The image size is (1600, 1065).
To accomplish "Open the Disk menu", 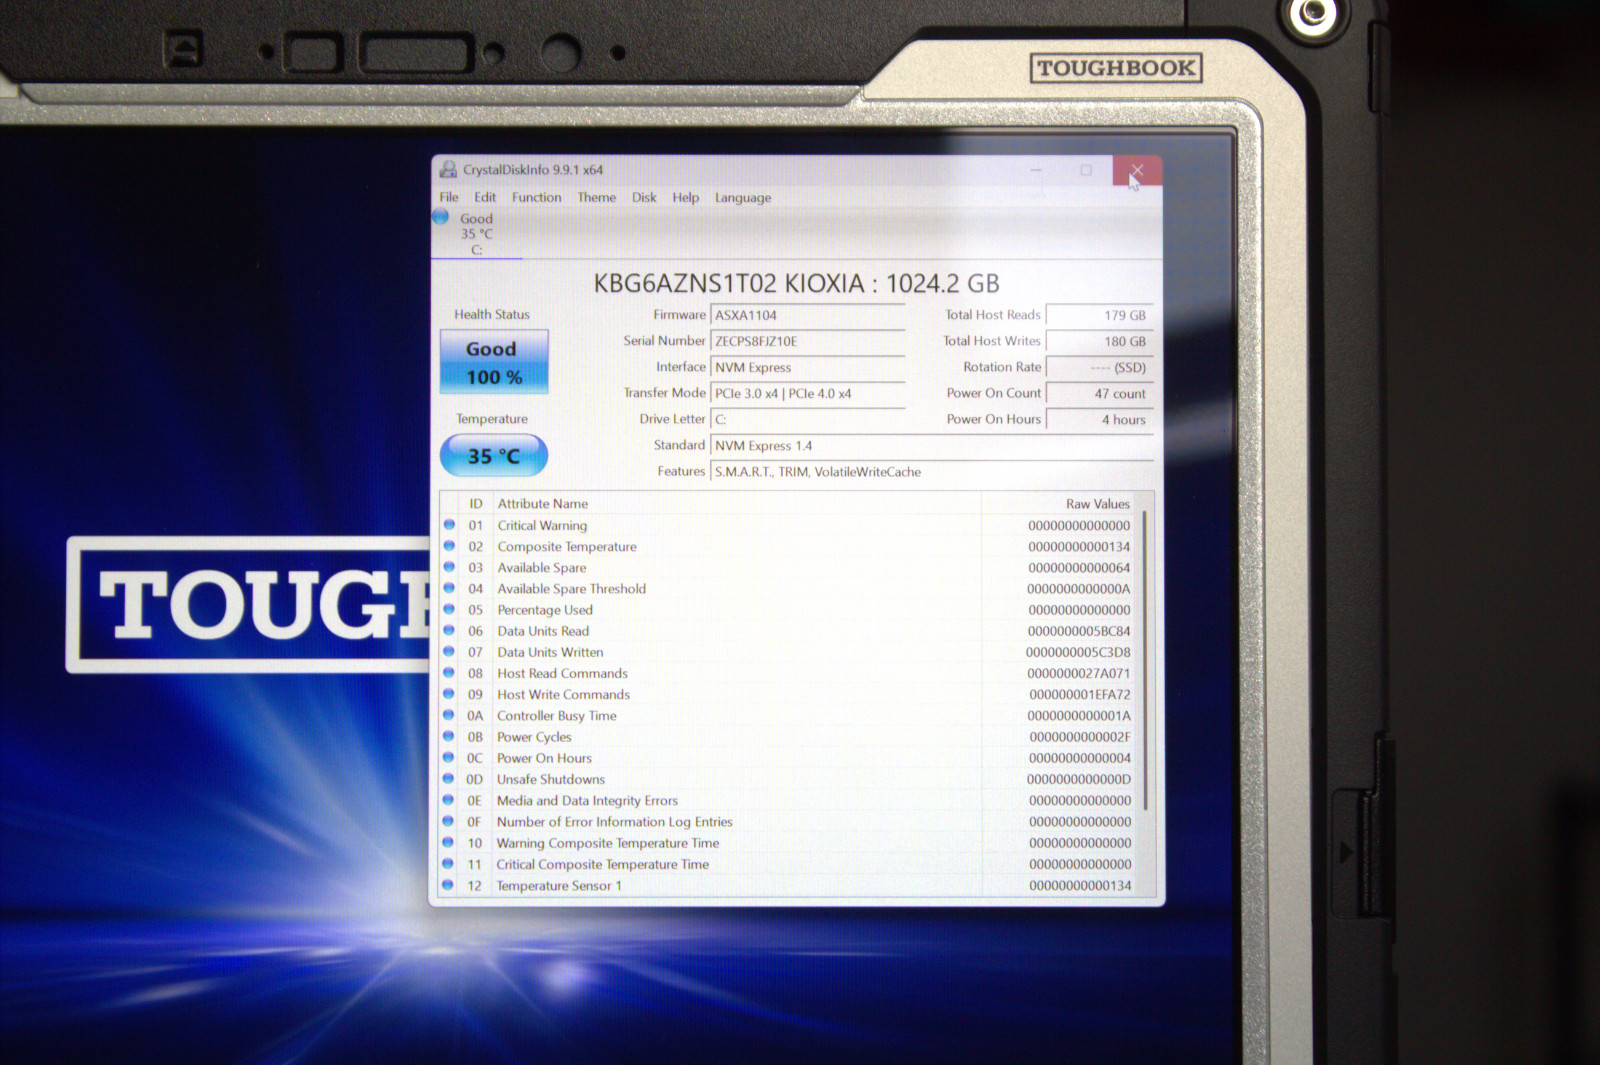I will 645,197.
